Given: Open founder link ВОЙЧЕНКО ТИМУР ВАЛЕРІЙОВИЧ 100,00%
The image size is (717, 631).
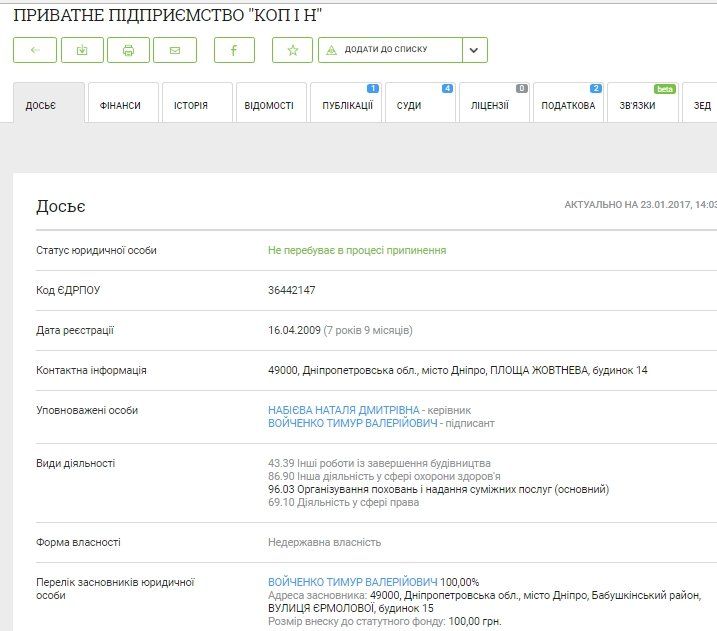Looking at the screenshot, I should click(353, 582).
